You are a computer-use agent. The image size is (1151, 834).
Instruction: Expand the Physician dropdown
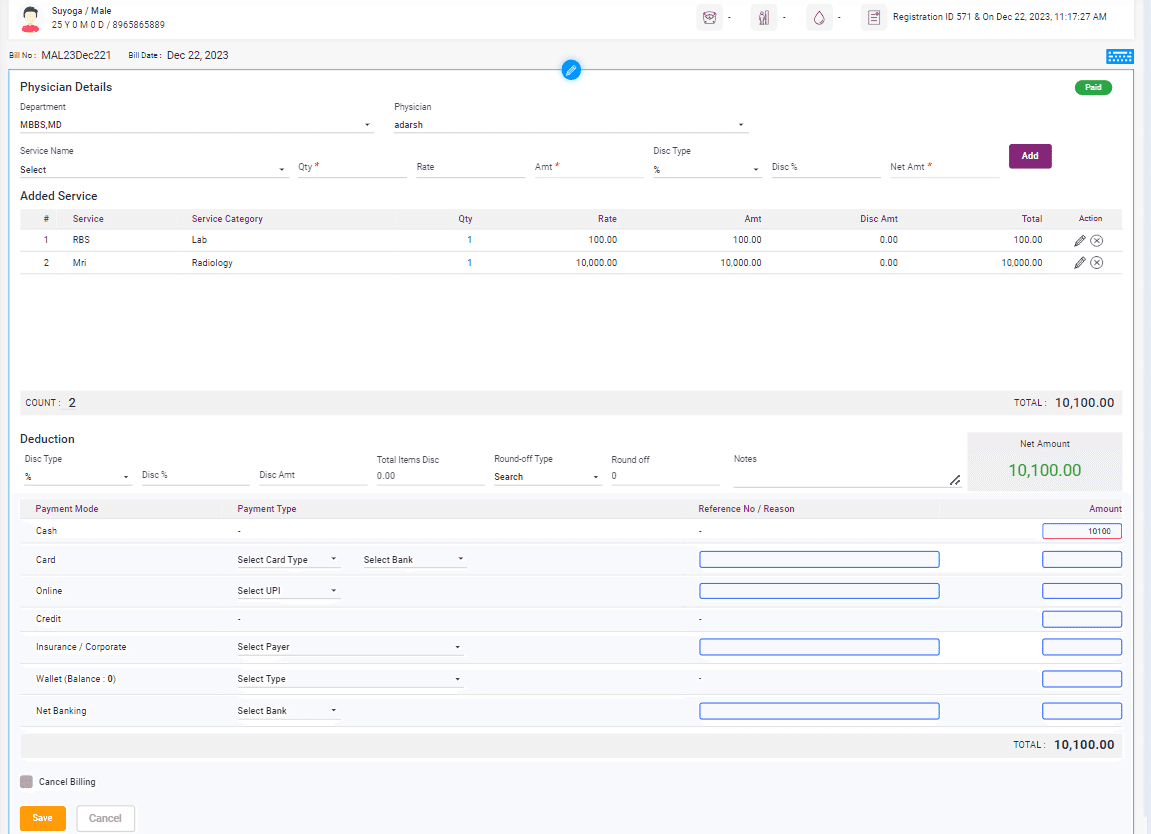pos(570,125)
